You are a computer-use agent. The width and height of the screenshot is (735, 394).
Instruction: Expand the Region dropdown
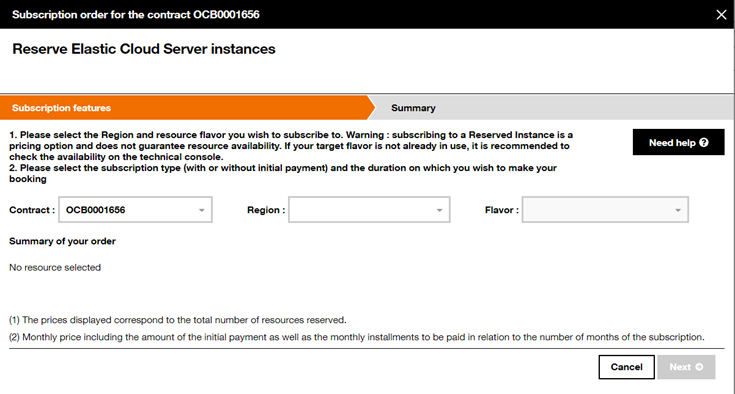369,209
